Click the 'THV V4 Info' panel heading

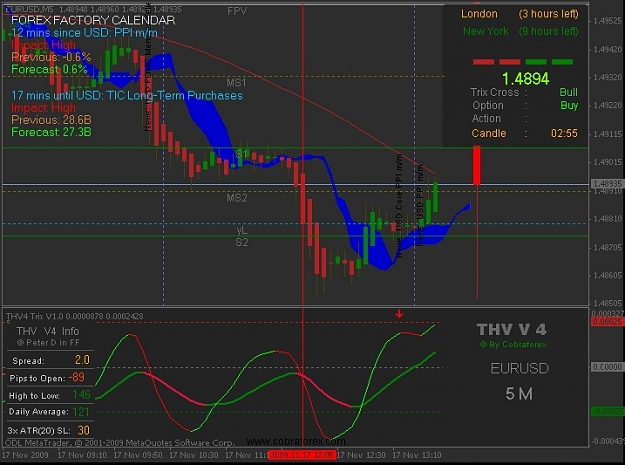pyautogui.click(x=47, y=331)
